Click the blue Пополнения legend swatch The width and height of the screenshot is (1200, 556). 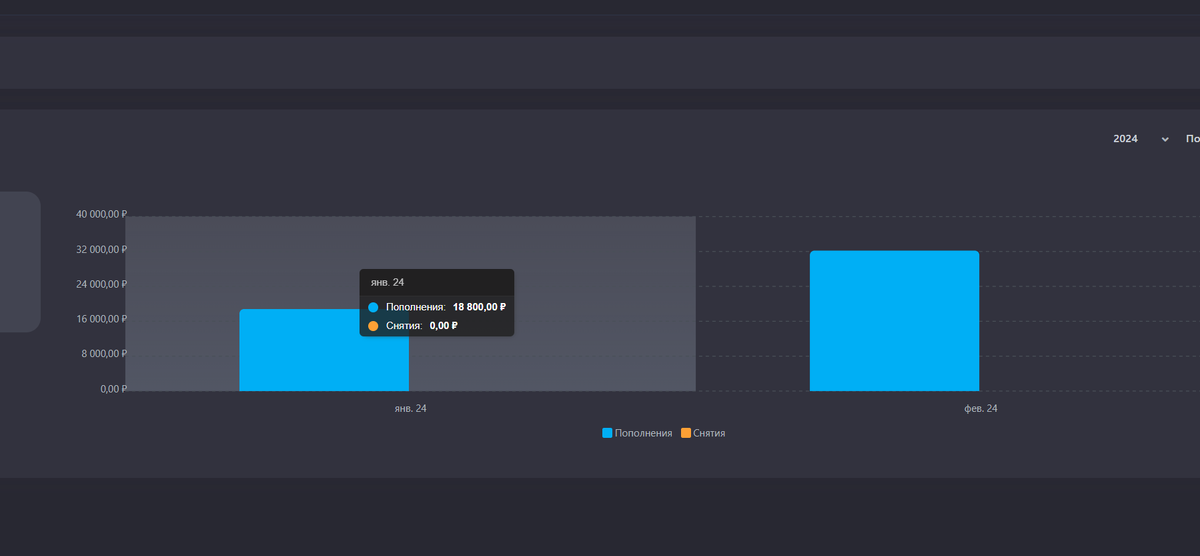point(607,433)
